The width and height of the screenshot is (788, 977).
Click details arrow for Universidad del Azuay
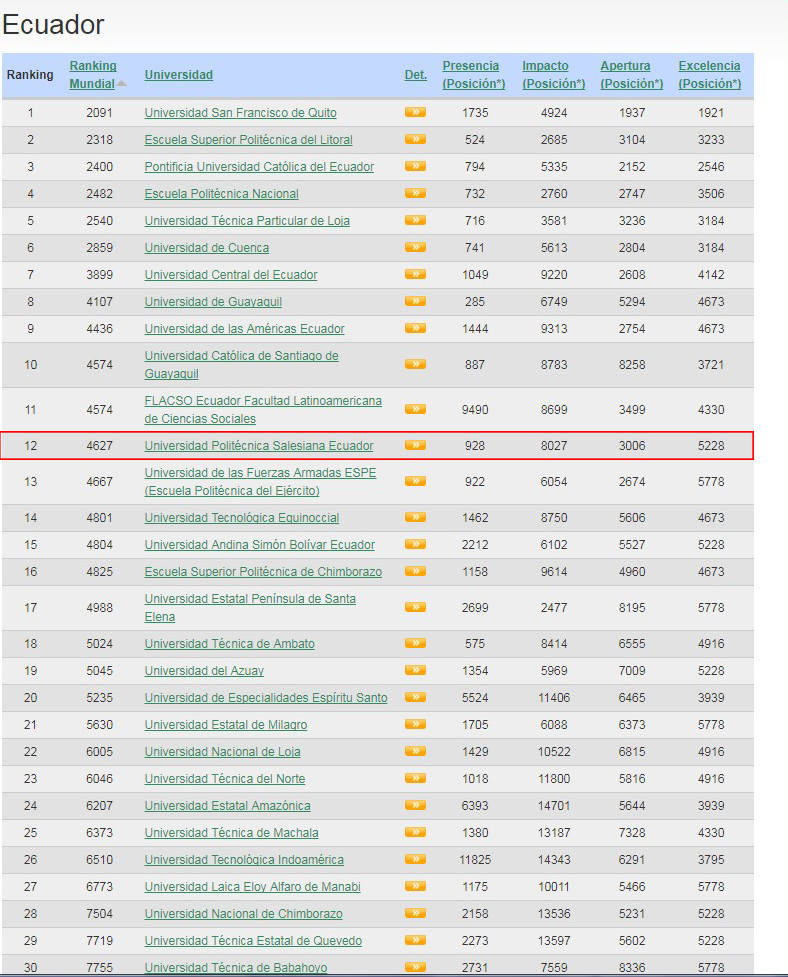(415, 670)
